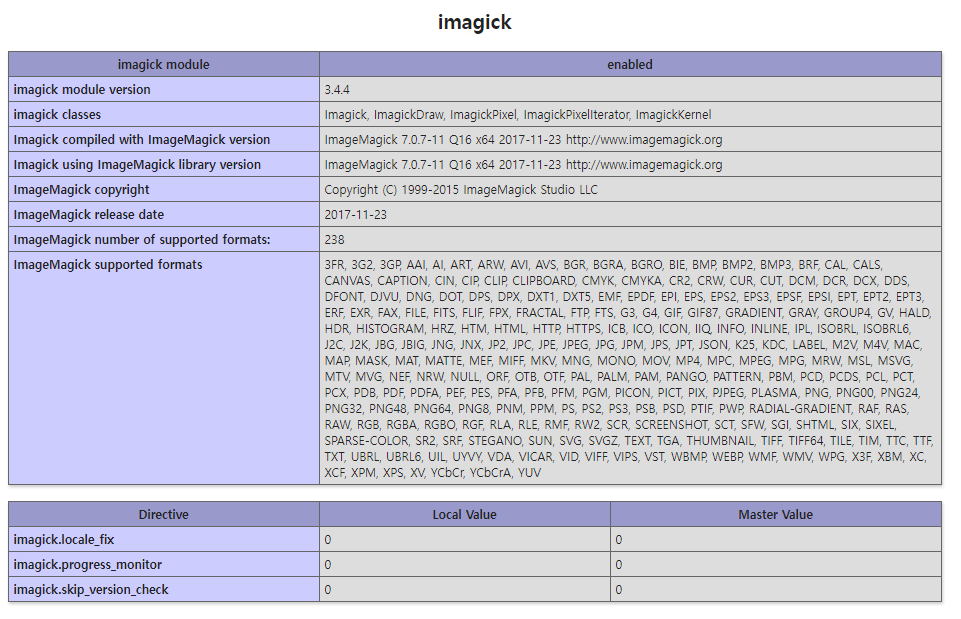Click the "Master Value" column header

click(776, 515)
